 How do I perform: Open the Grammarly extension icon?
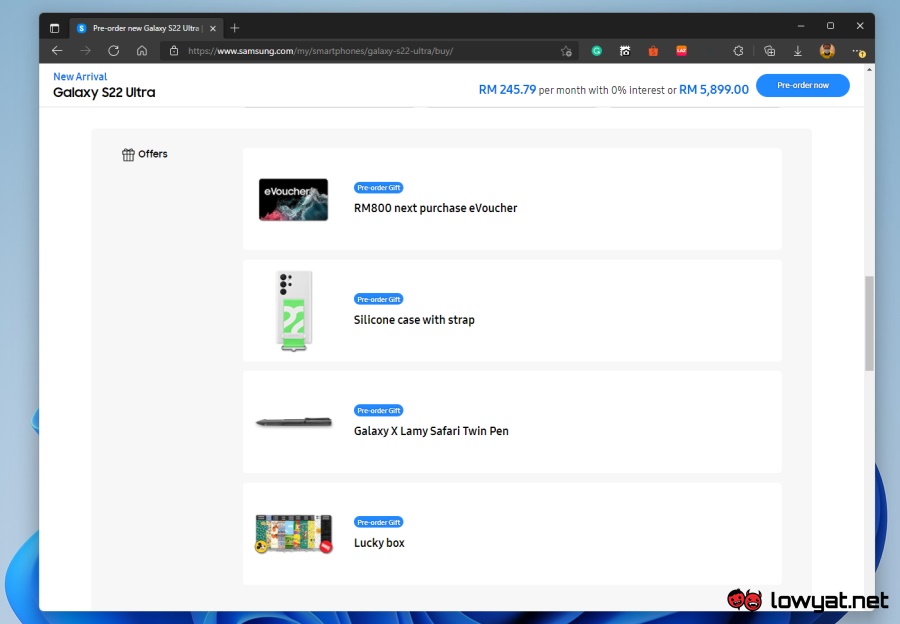597,51
